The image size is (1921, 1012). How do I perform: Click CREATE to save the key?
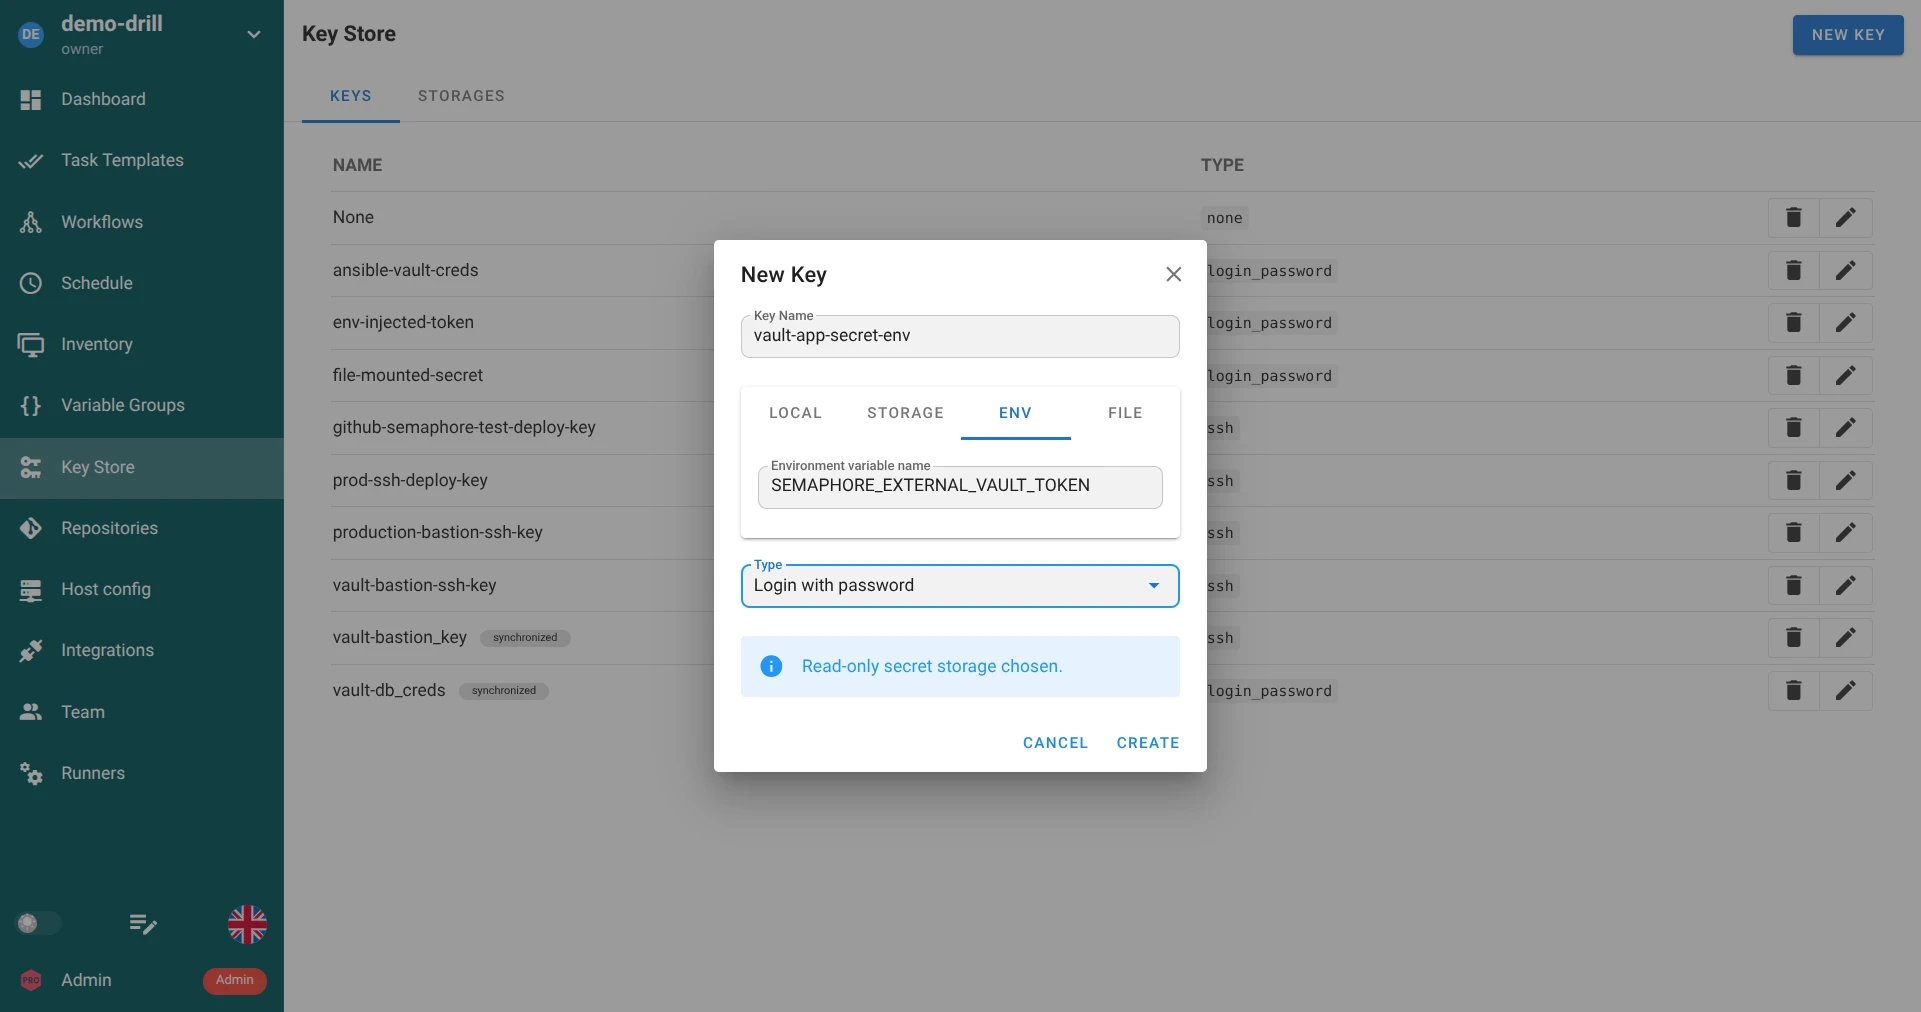(1148, 743)
